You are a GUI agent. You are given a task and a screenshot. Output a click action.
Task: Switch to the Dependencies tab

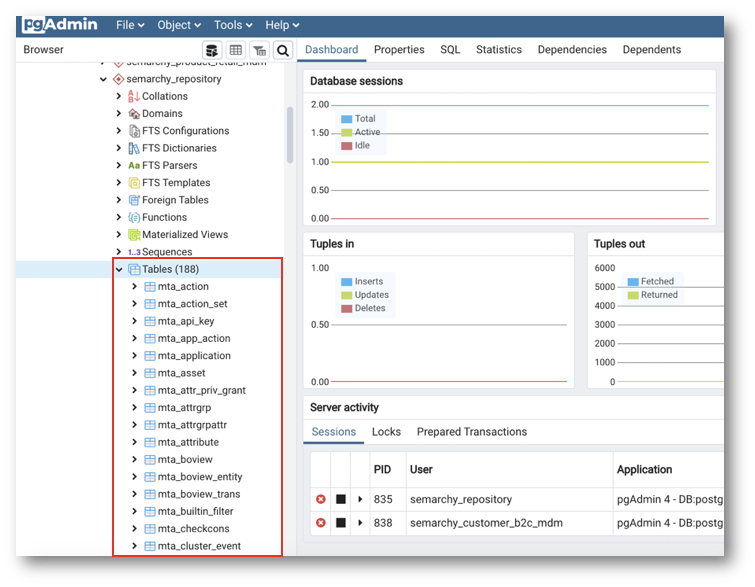coord(572,50)
